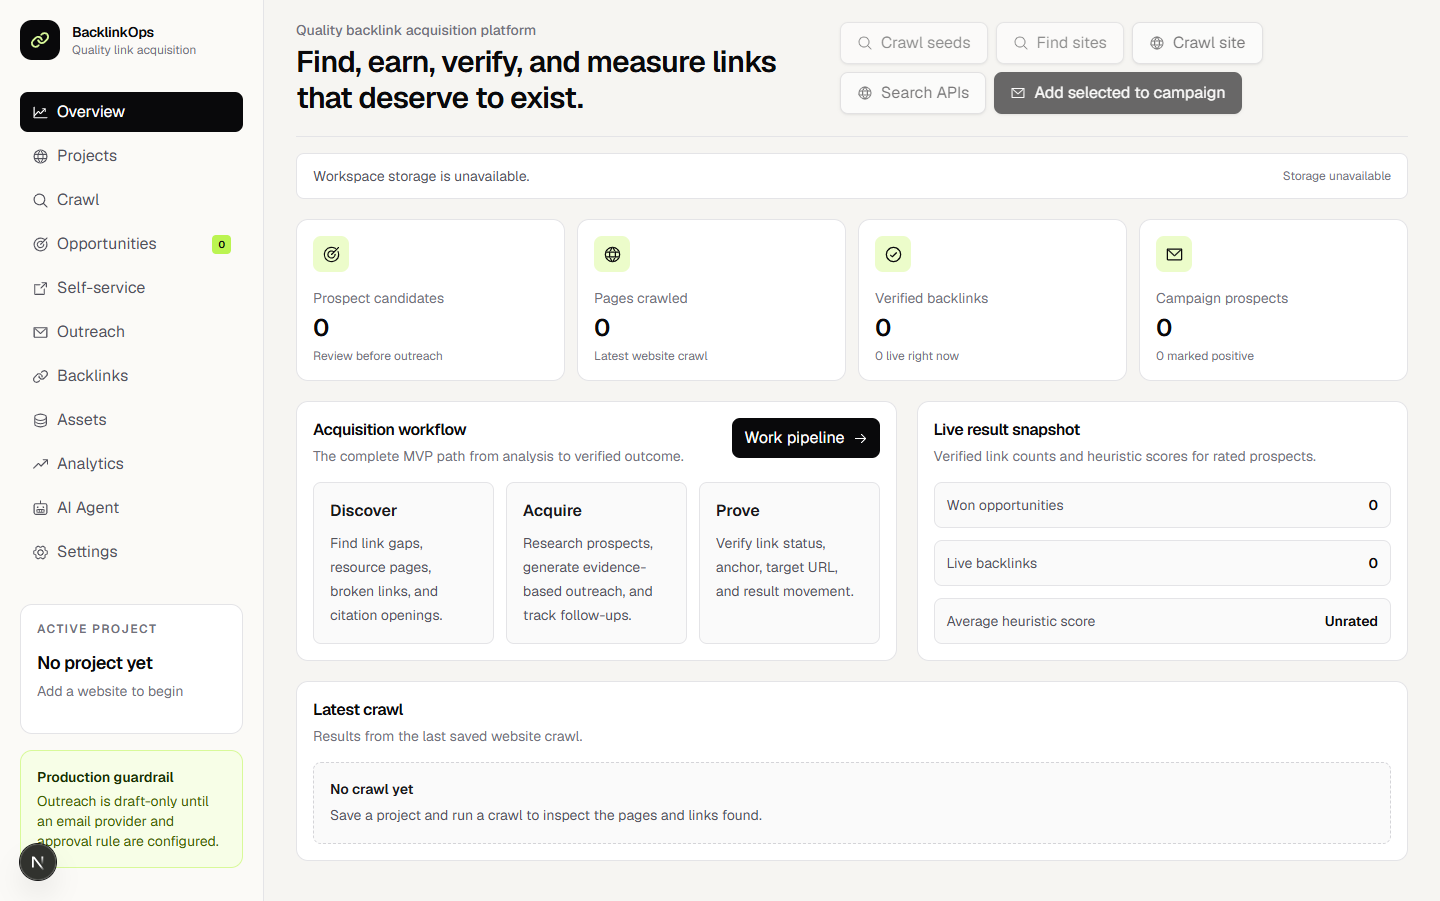Screen dimensions: 1440x901
Task: Select the Prove workflow card
Action: (x=789, y=563)
